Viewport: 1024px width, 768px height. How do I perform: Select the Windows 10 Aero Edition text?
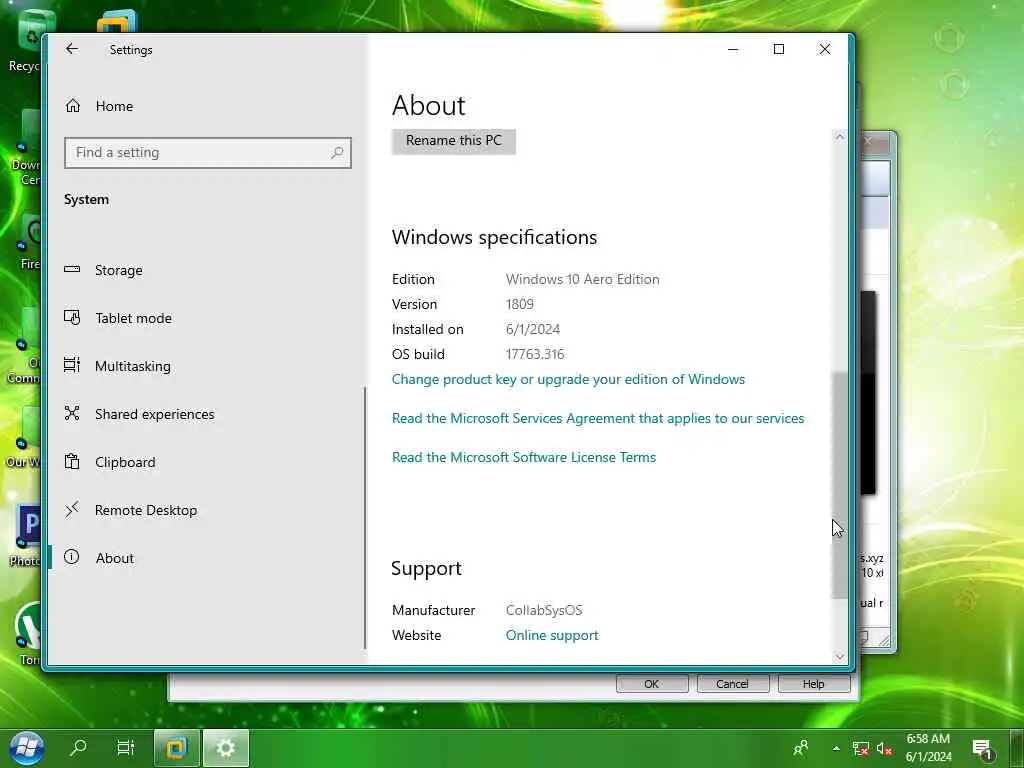[583, 280]
